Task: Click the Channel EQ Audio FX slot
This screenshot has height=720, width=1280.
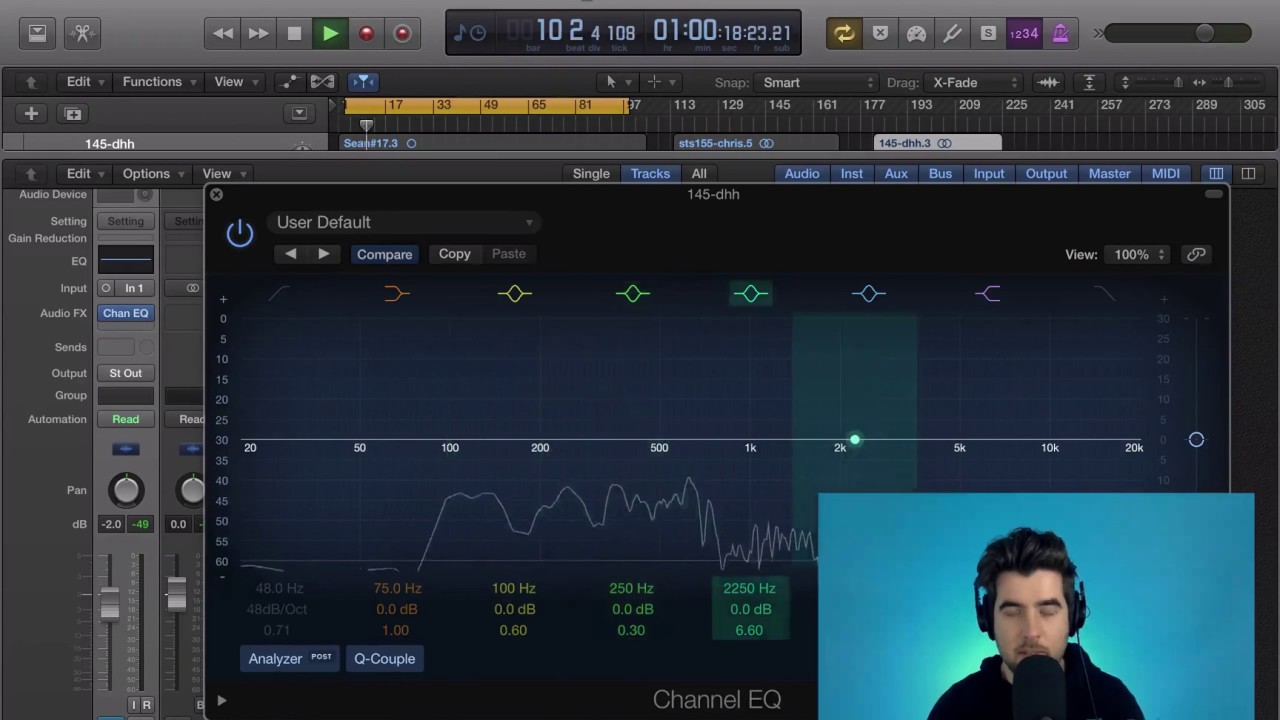Action: point(126,313)
